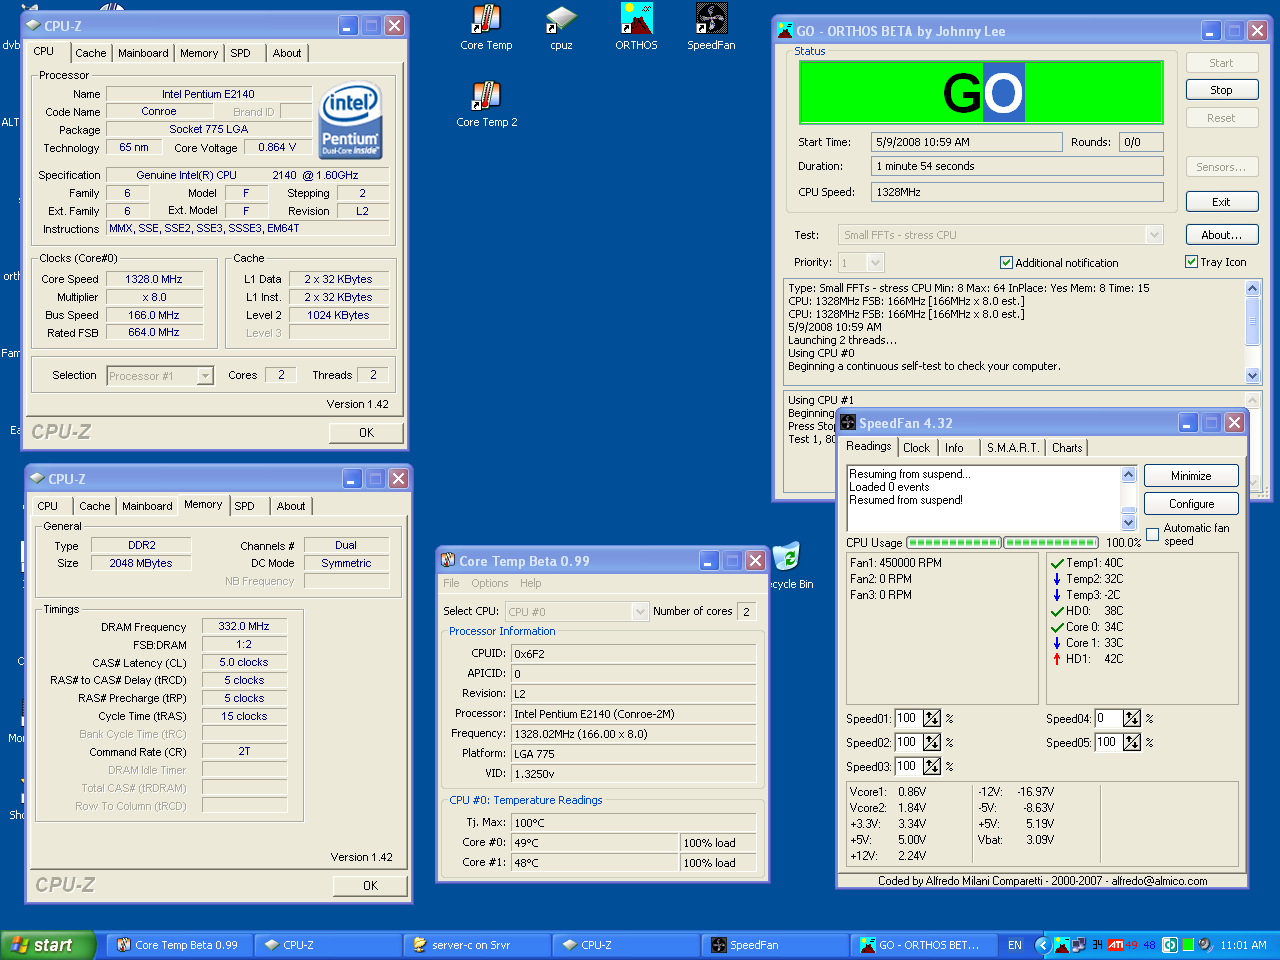Expand the Processor #1 selection dropdown
Screen dimensions: 1280x960
pyautogui.click(x=205, y=376)
